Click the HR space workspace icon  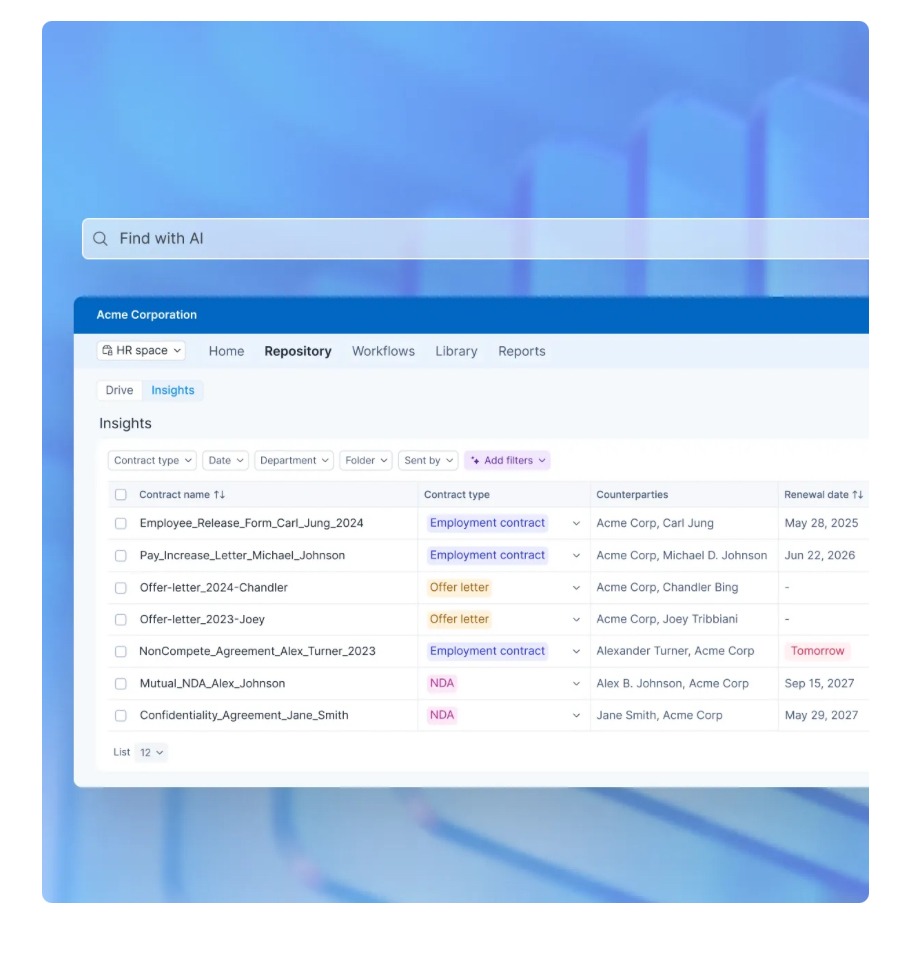click(x=109, y=351)
